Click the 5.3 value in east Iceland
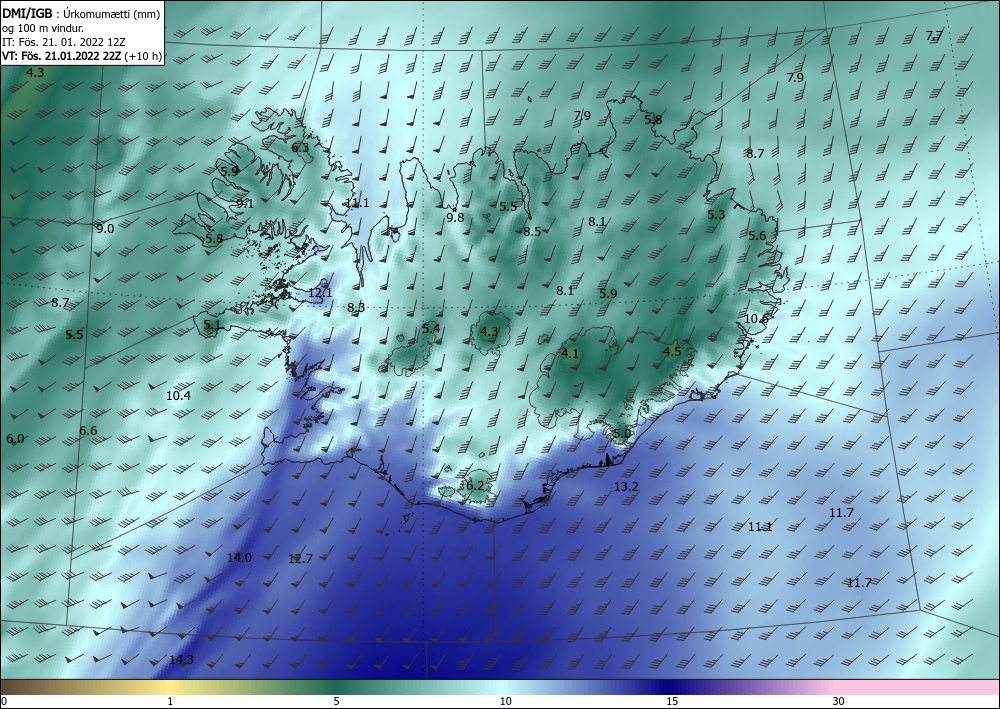This screenshot has height=709, width=1000. (x=716, y=215)
